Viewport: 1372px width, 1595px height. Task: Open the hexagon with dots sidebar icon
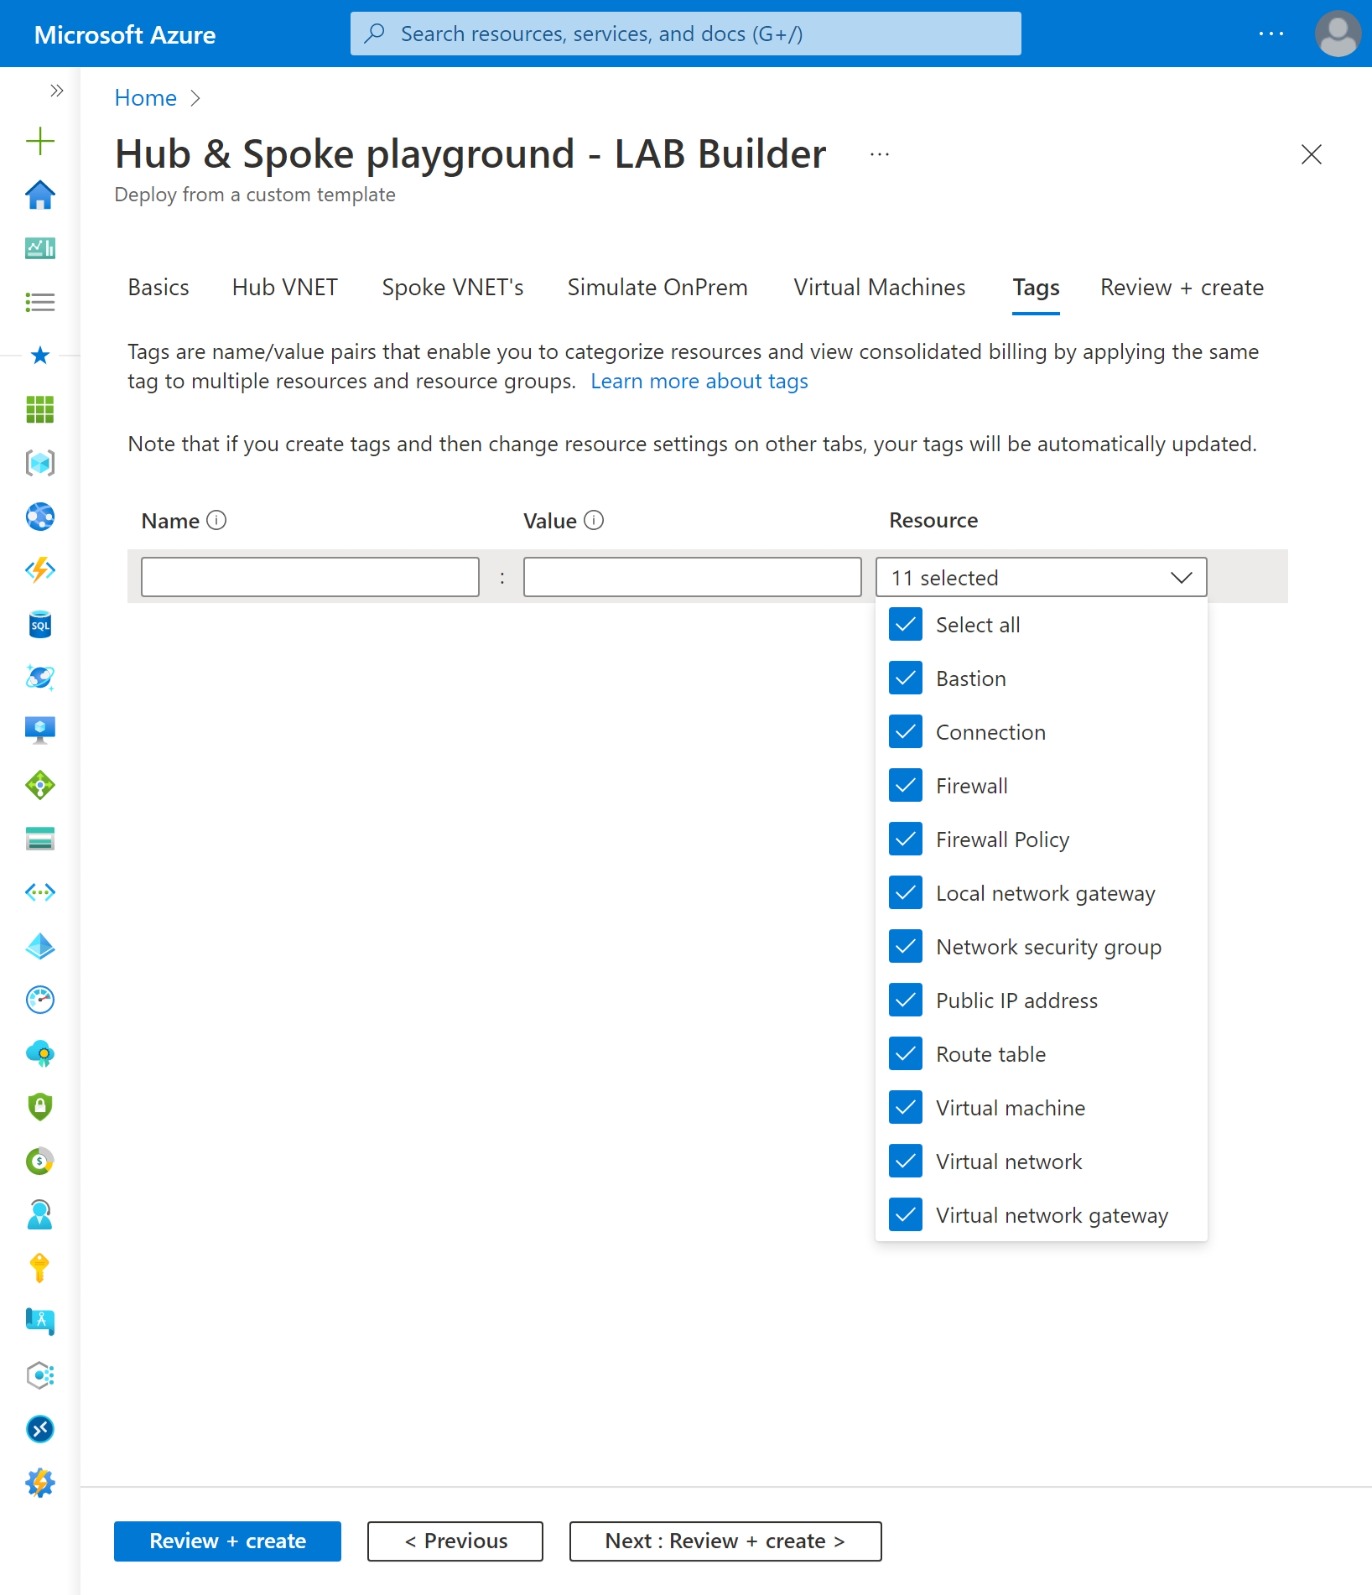pyautogui.click(x=40, y=1376)
